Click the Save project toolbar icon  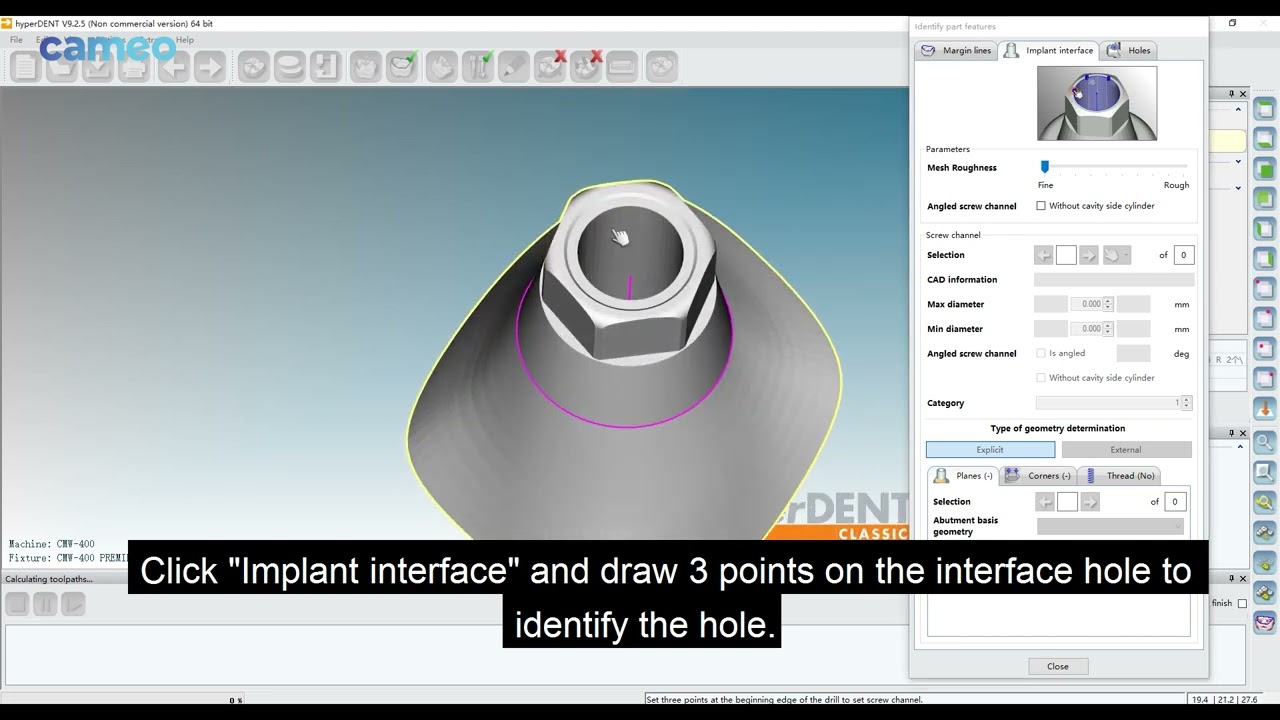(97, 67)
